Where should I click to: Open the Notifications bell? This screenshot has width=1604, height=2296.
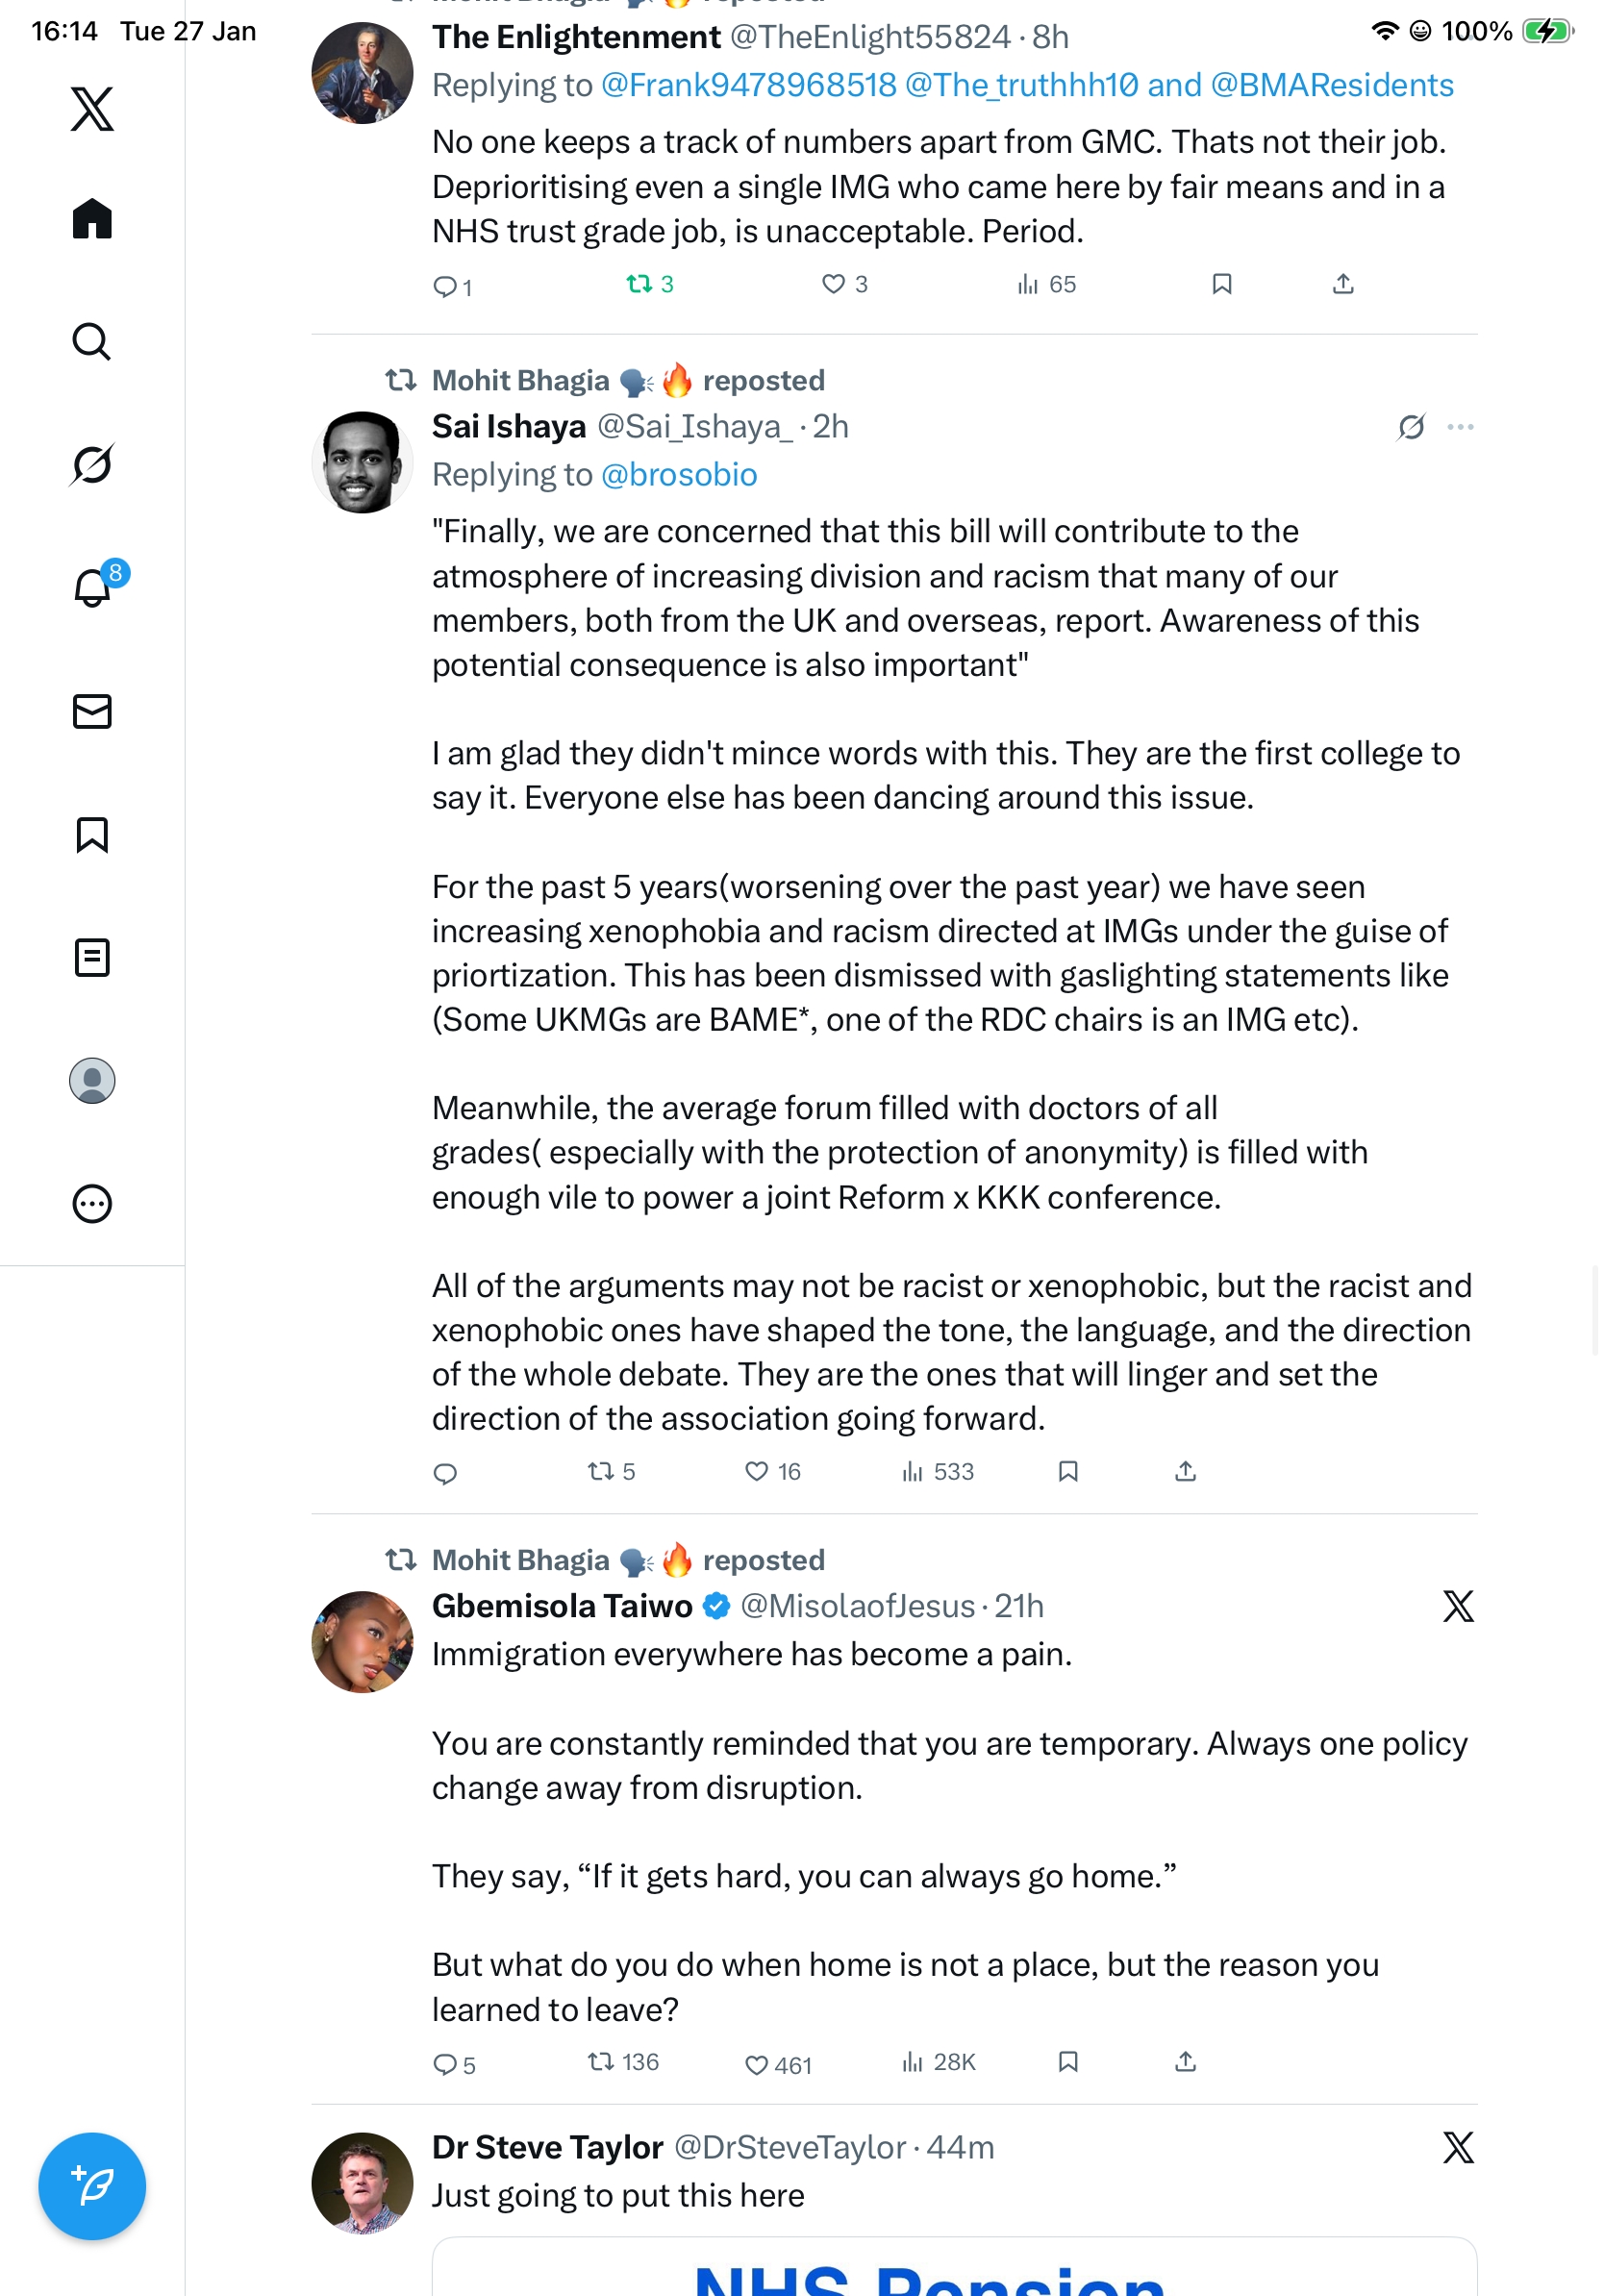tap(92, 587)
